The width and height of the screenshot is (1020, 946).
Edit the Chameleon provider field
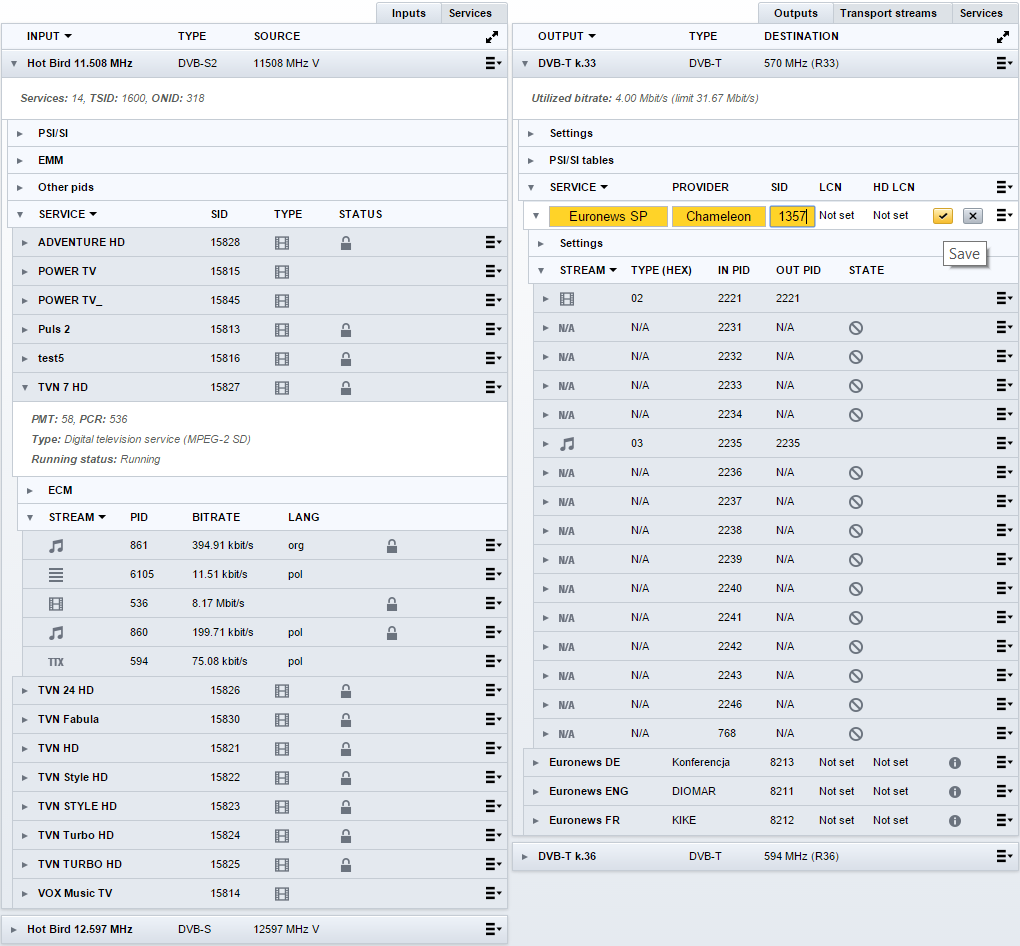pyautogui.click(x=718, y=216)
